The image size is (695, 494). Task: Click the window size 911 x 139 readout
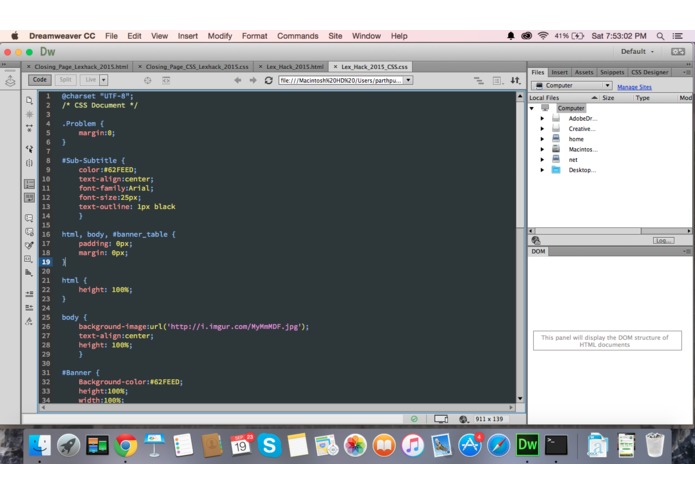489,419
